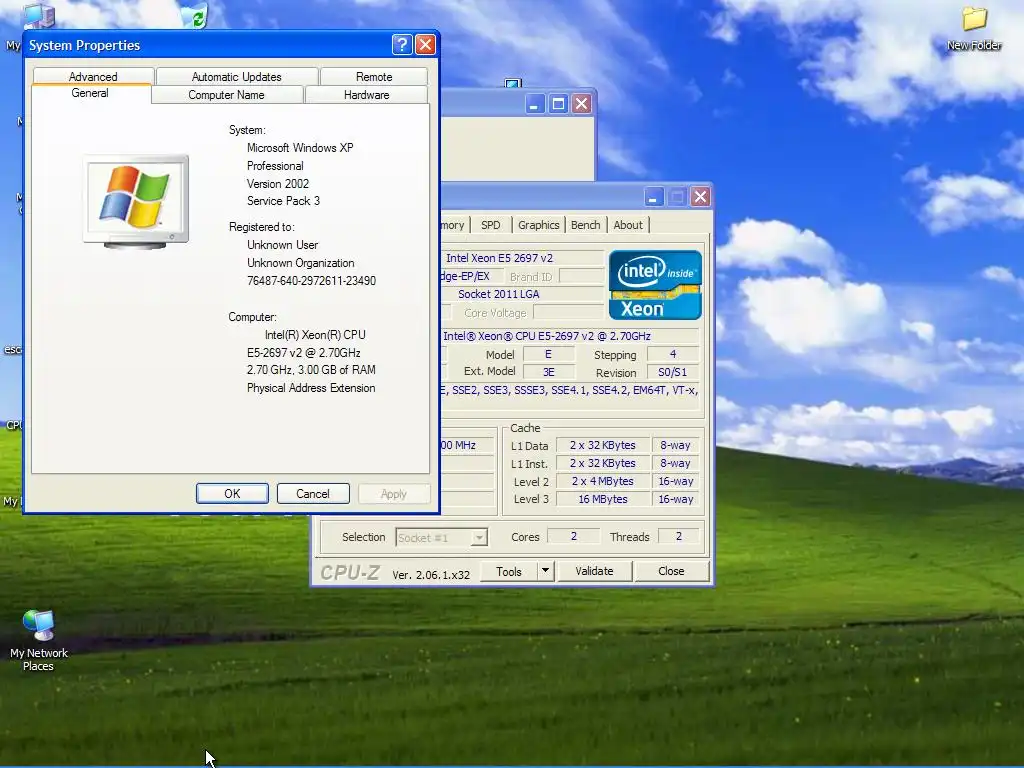Close the CPU-Z window using the X
The height and width of the screenshot is (768, 1024).
coord(700,197)
